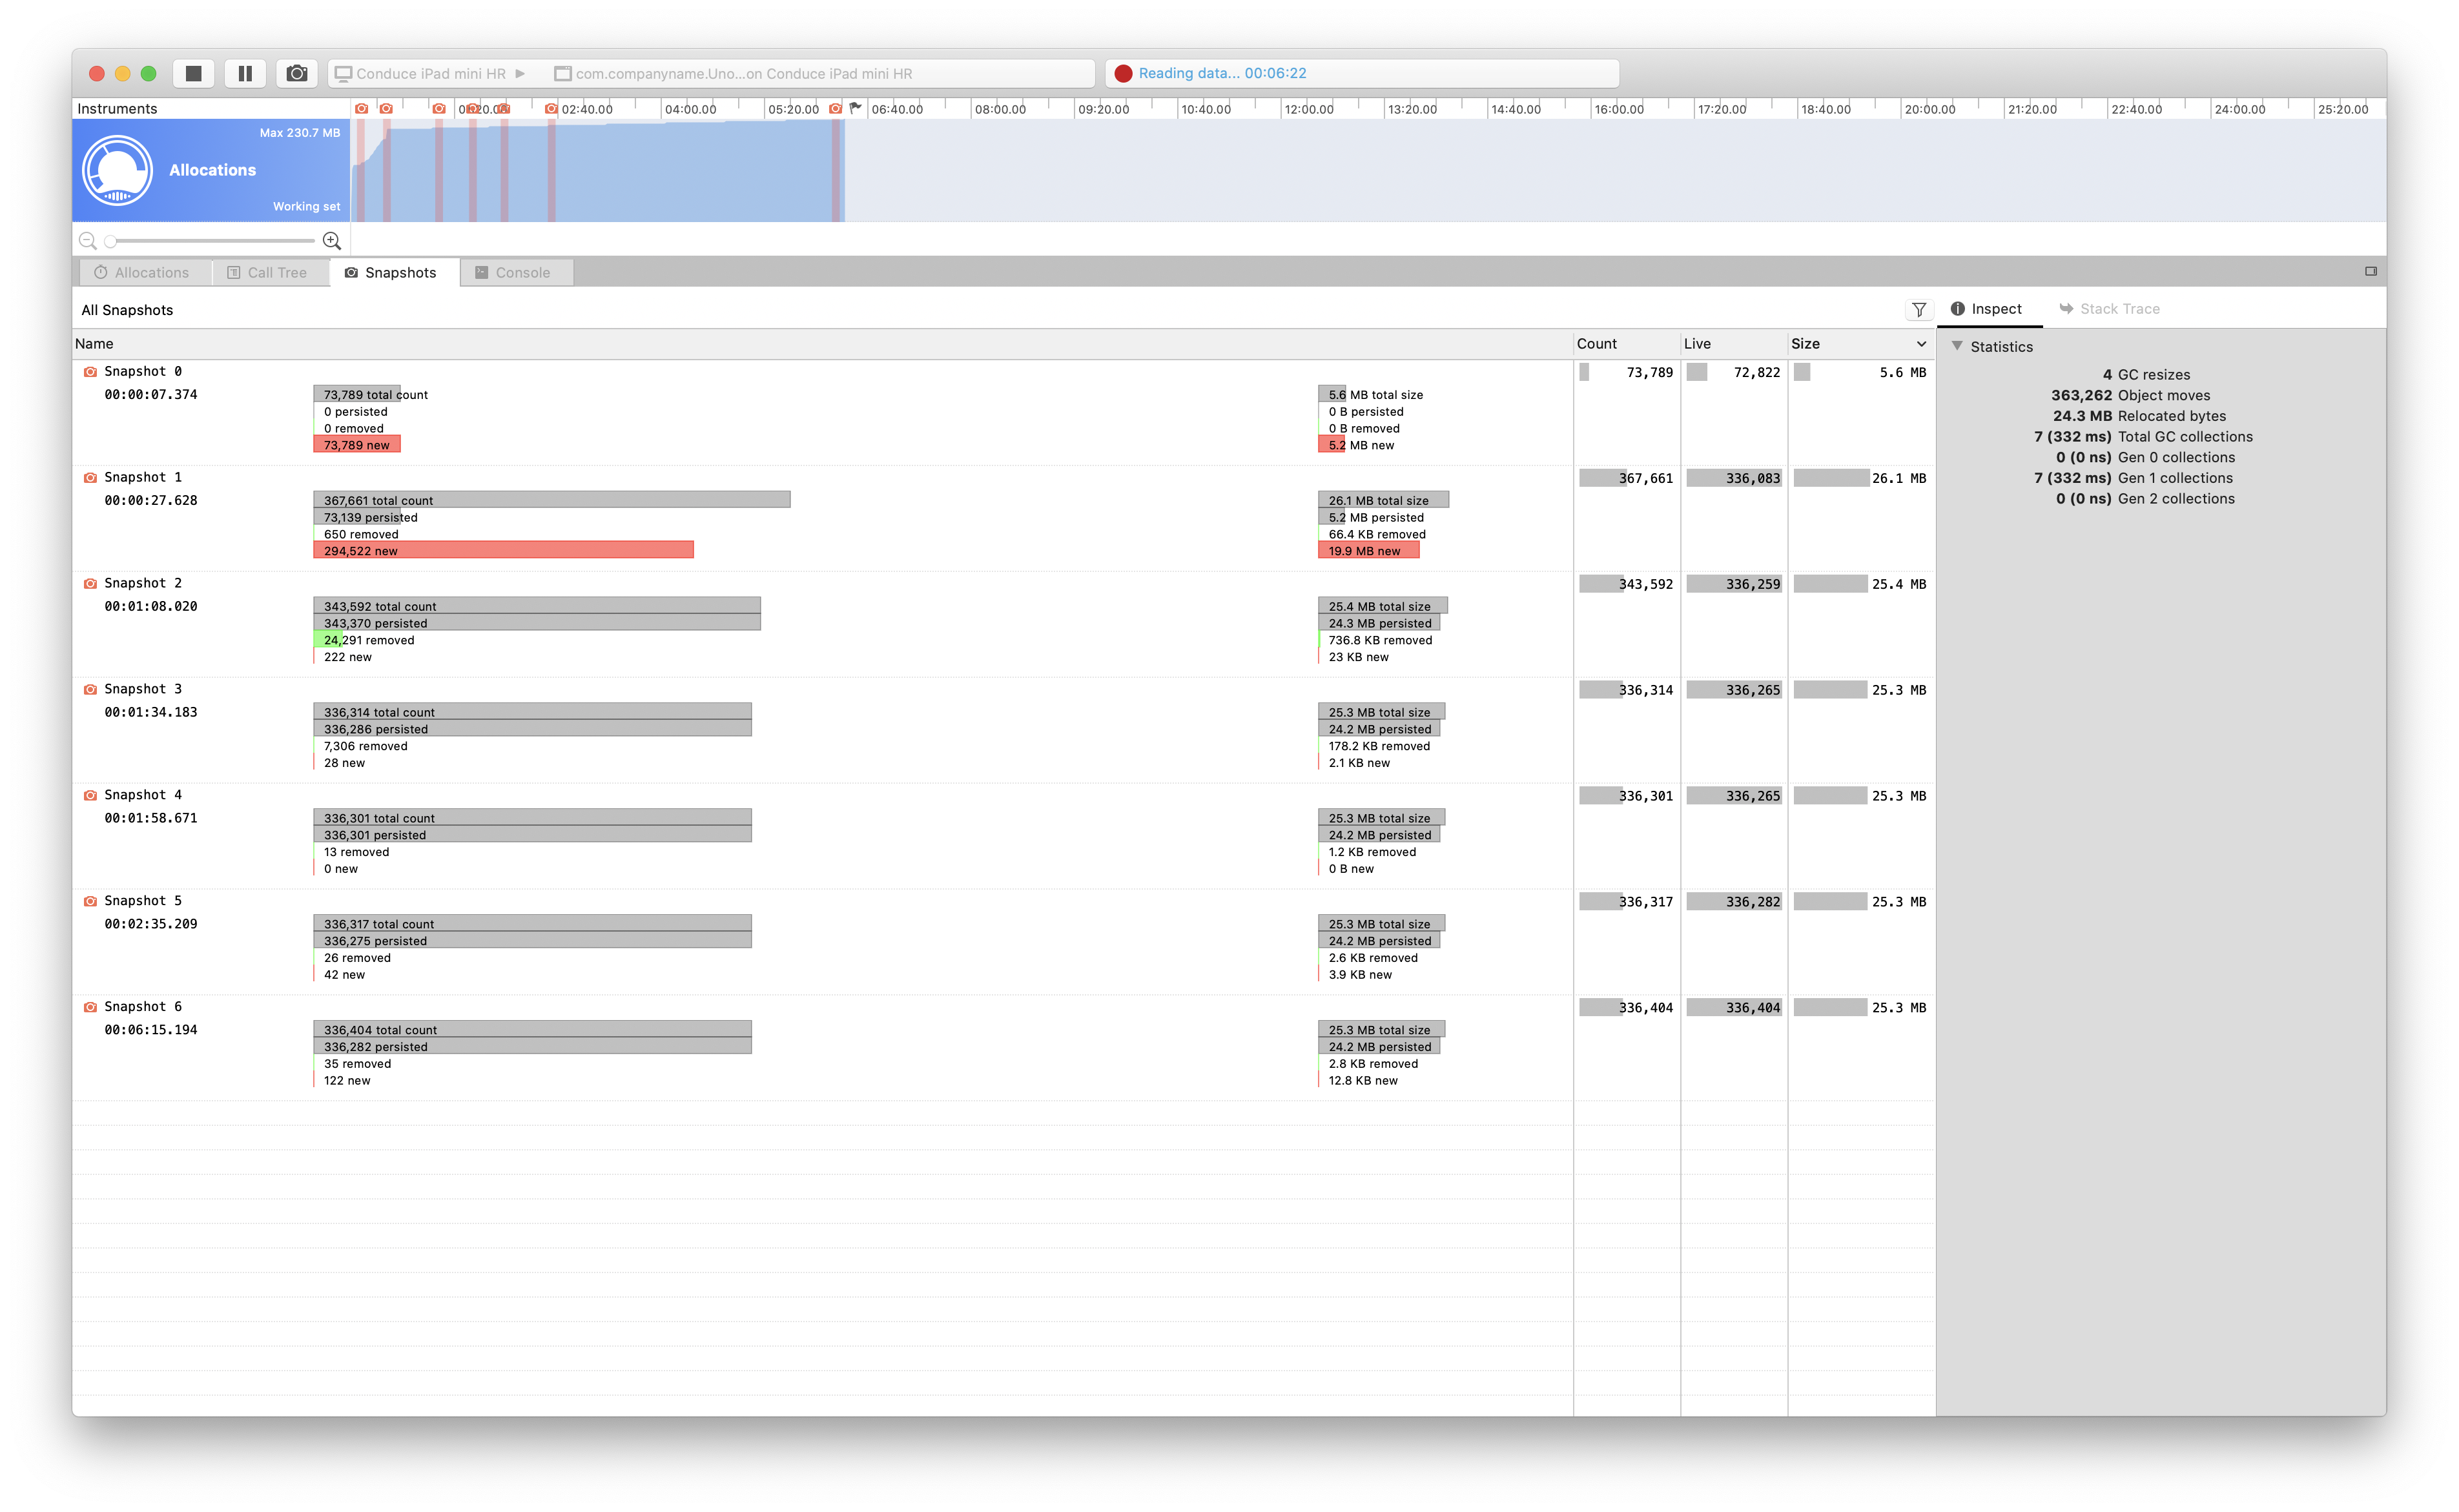This screenshot has height=1512, width=2459.
Task: Zoom in the timeline with the plus magnifier
Action: (332, 241)
